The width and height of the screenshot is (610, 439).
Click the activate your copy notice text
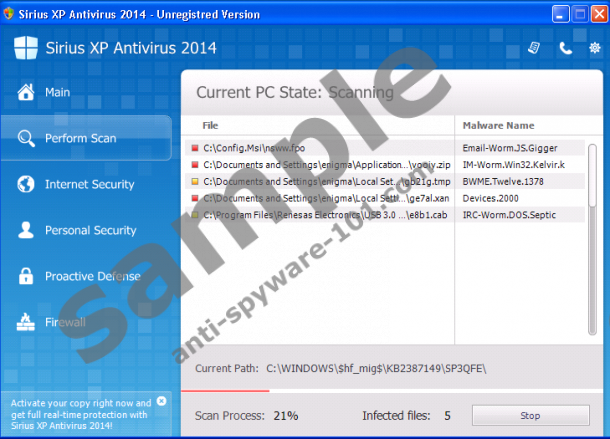point(80,414)
